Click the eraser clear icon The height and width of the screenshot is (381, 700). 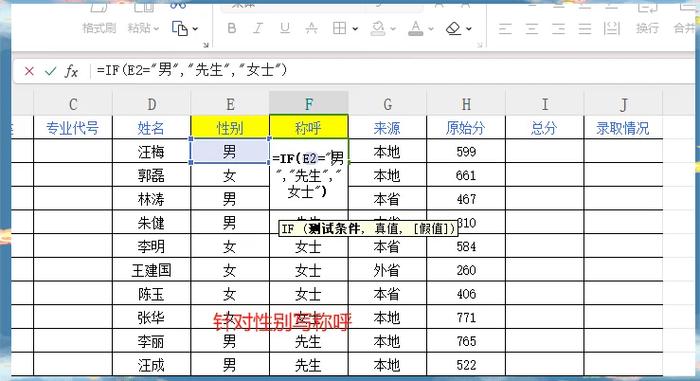click(453, 29)
